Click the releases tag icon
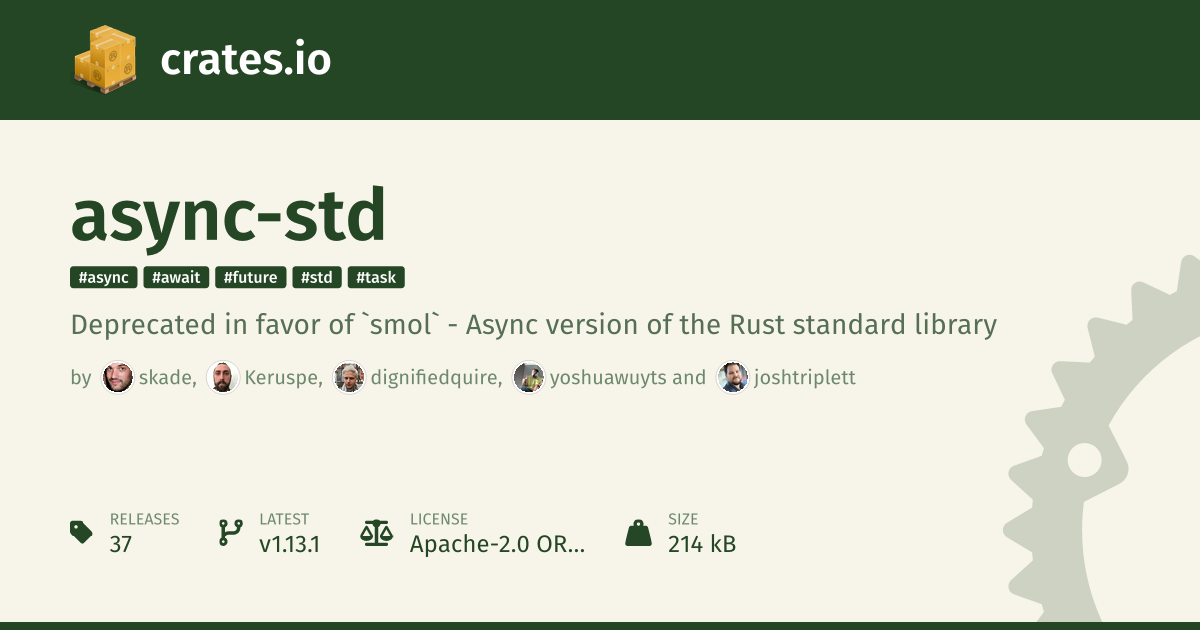Viewport: 1200px width, 630px height. (82, 532)
